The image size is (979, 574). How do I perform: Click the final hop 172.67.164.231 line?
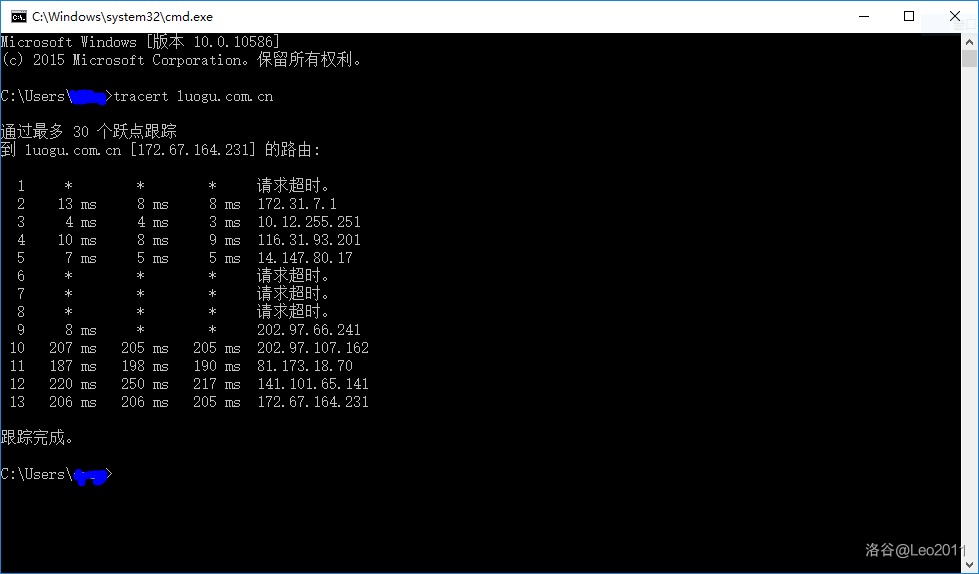point(189,402)
